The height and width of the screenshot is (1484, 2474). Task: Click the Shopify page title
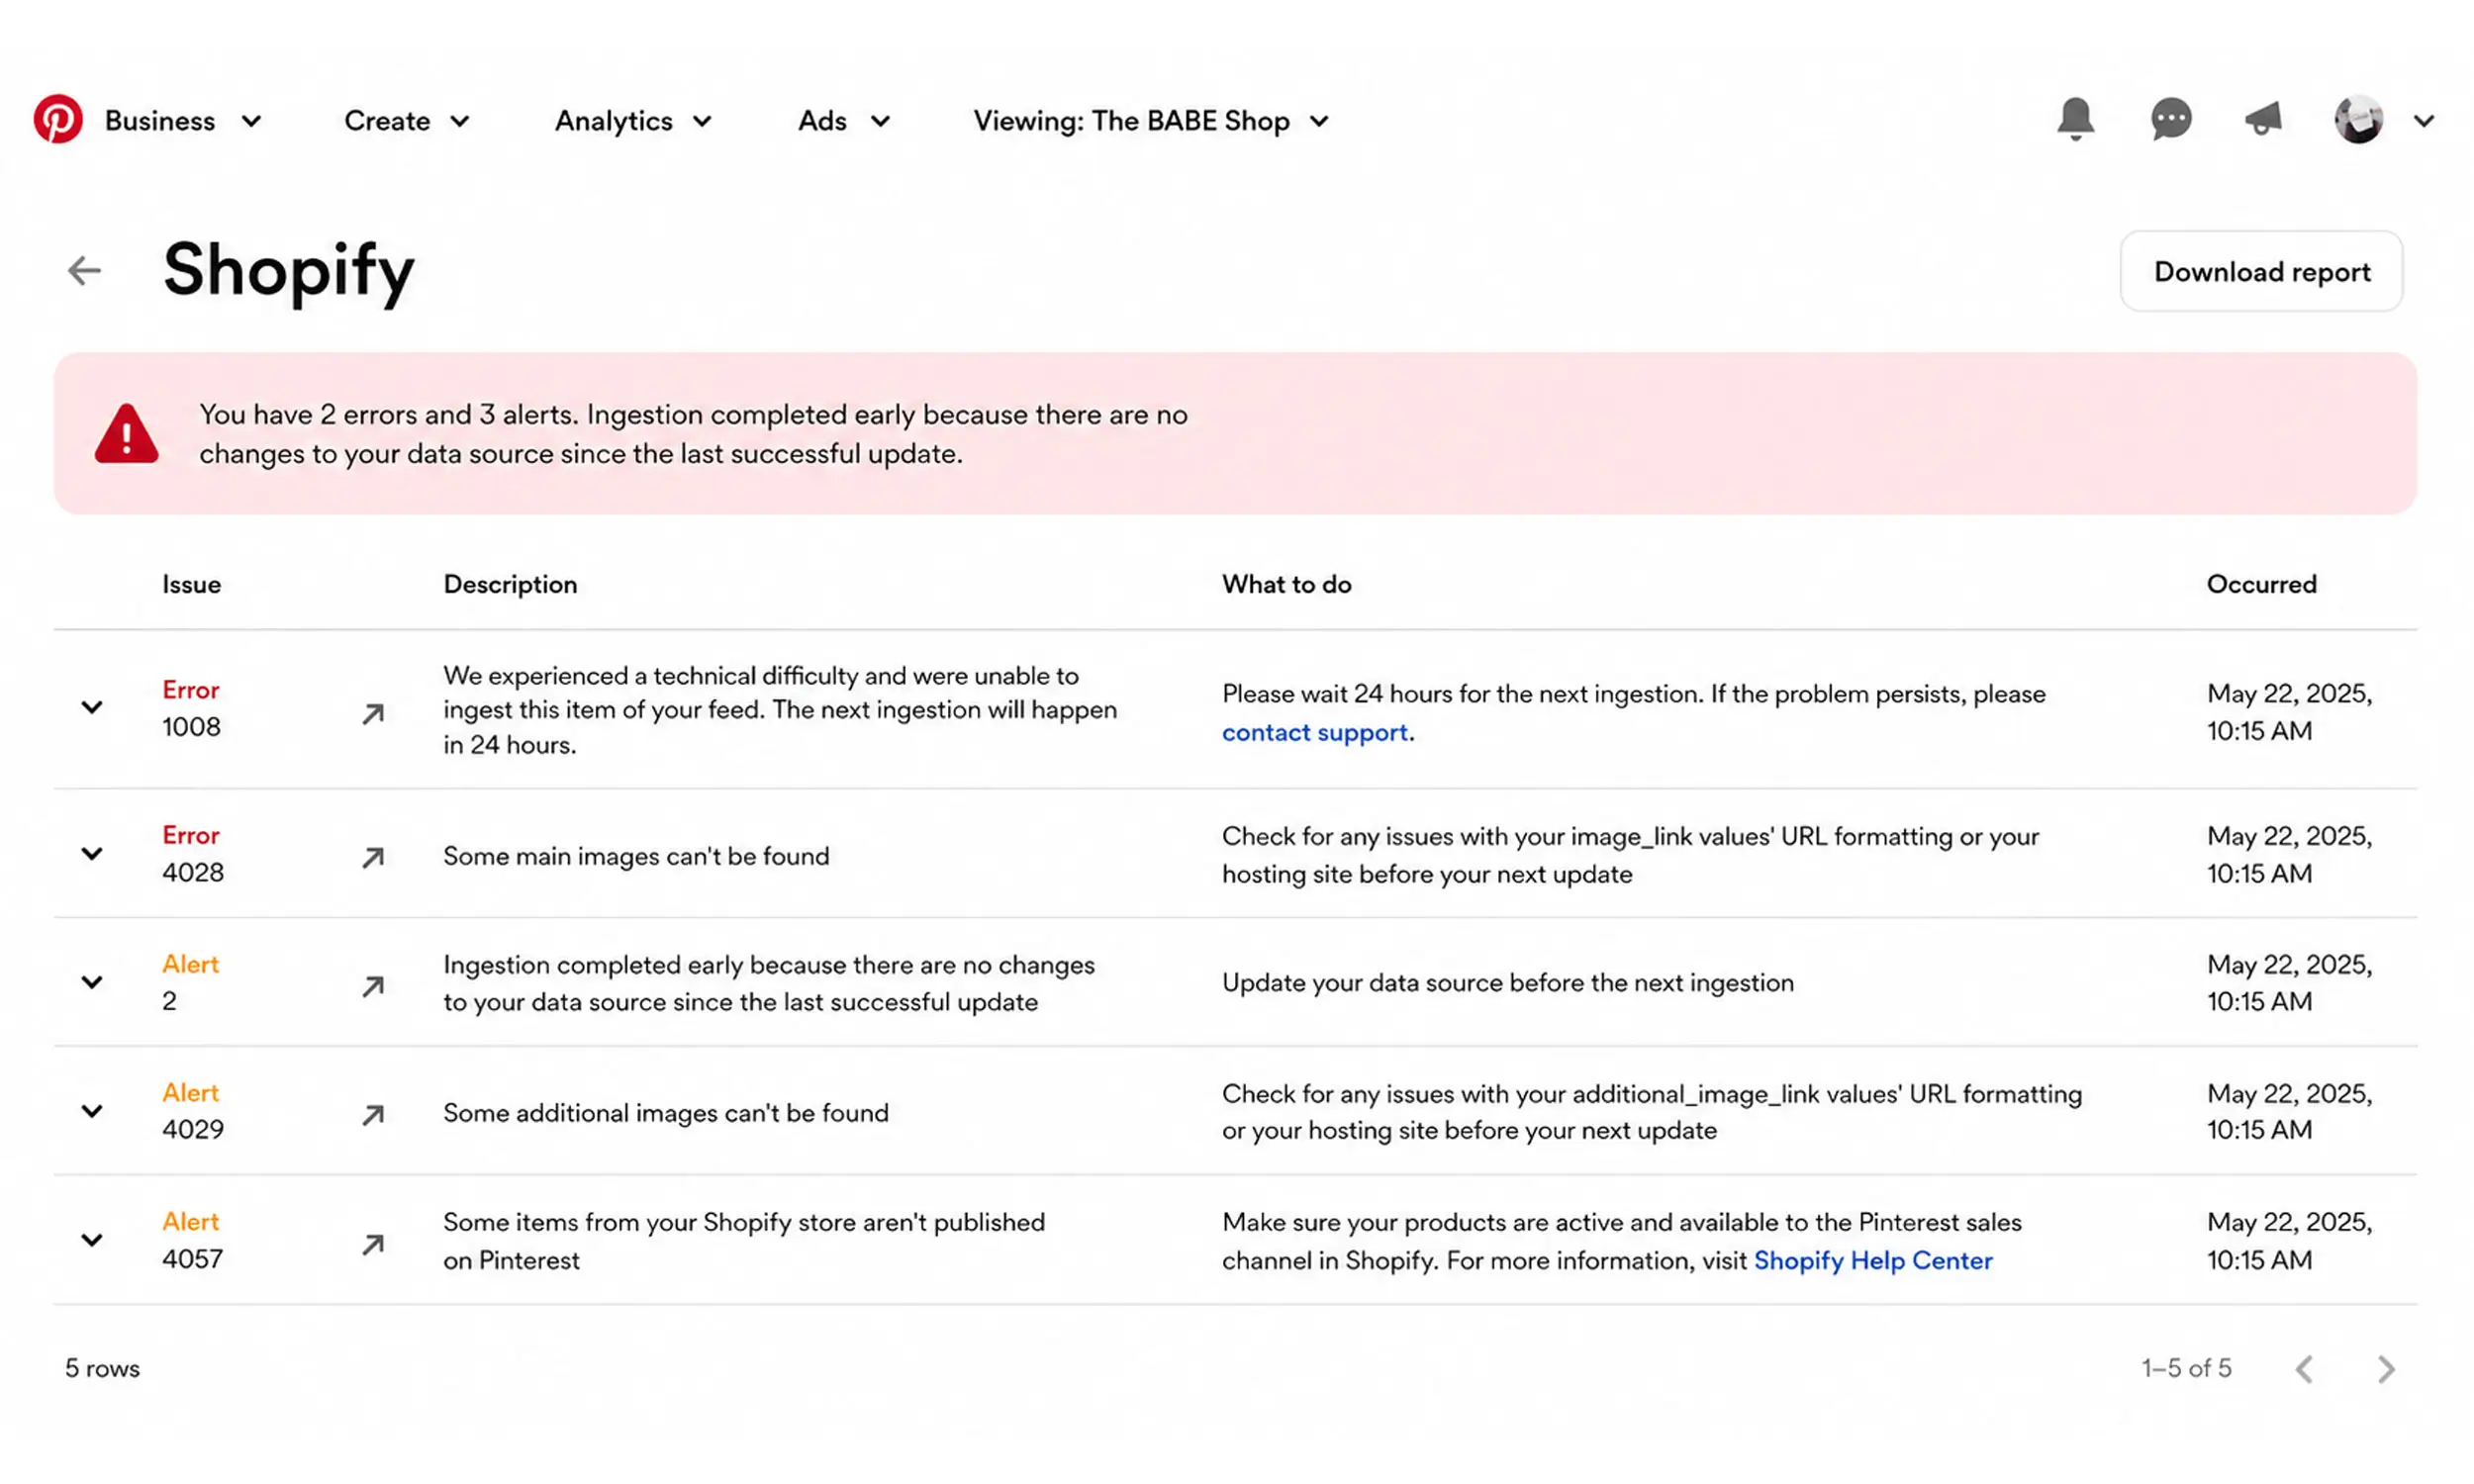[x=289, y=271]
